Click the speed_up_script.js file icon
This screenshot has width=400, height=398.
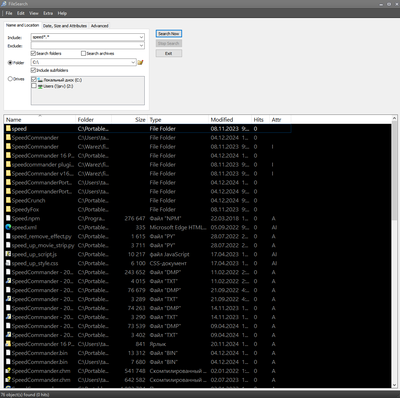coord(8,254)
